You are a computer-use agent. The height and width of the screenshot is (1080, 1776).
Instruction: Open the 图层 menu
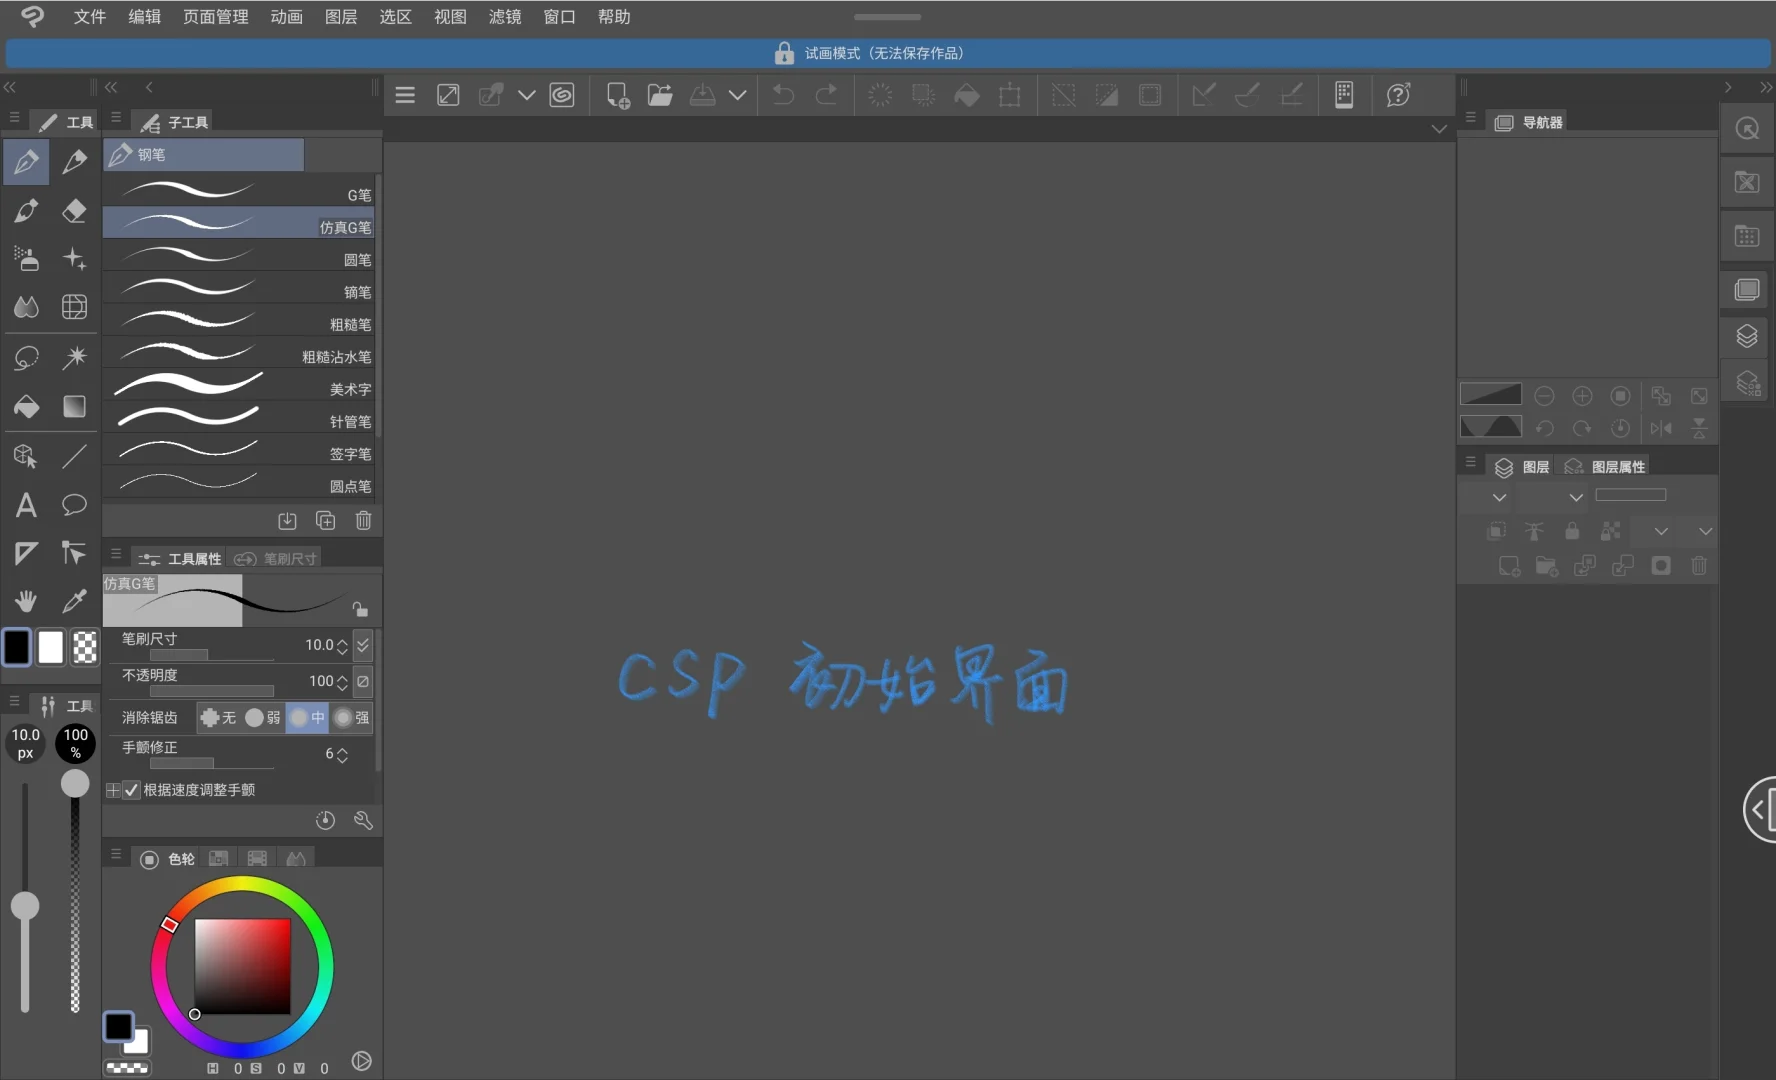click(x=341, y=17)
